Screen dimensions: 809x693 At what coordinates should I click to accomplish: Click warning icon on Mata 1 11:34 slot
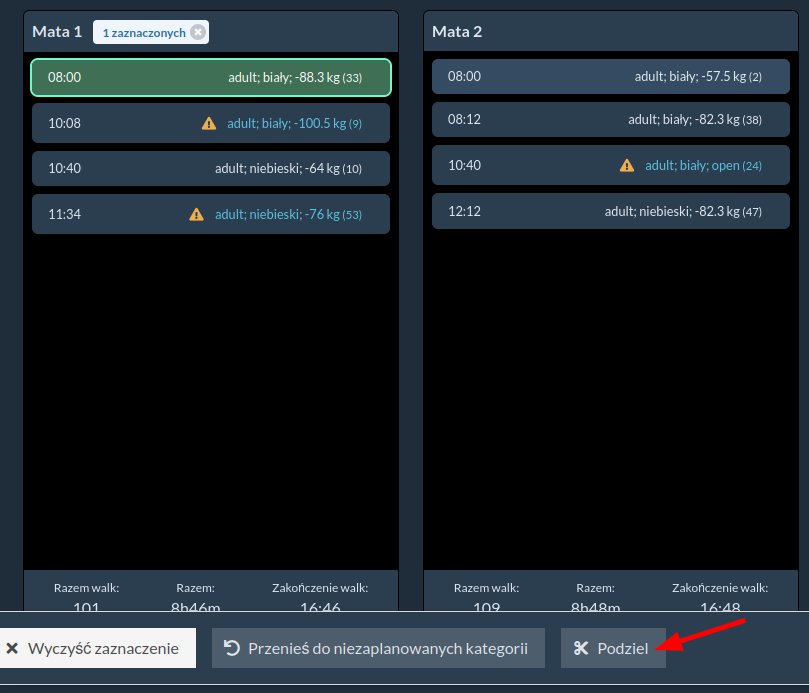pyautogui.click(x=197, y=214)
